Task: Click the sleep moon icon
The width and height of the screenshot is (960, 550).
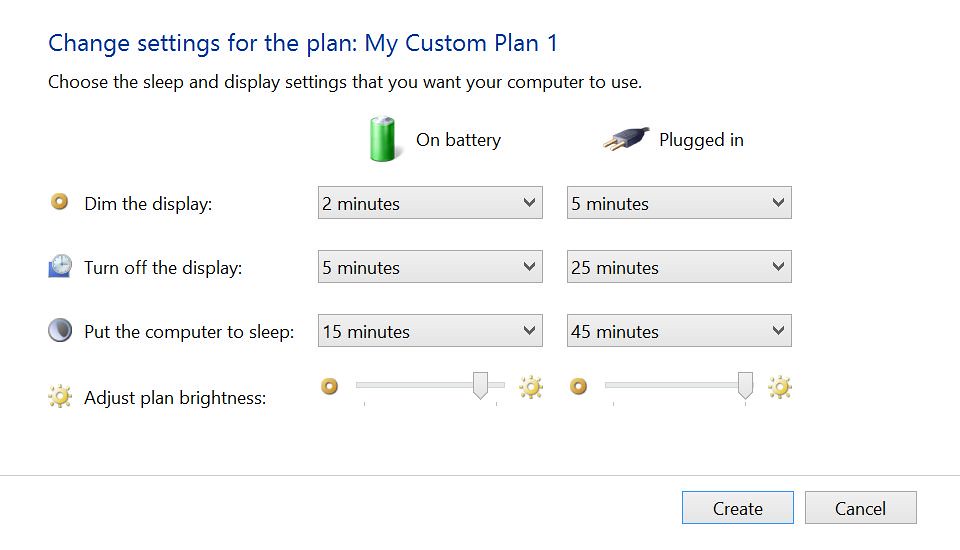Action: pyautogui.click(x=60, y=330)
